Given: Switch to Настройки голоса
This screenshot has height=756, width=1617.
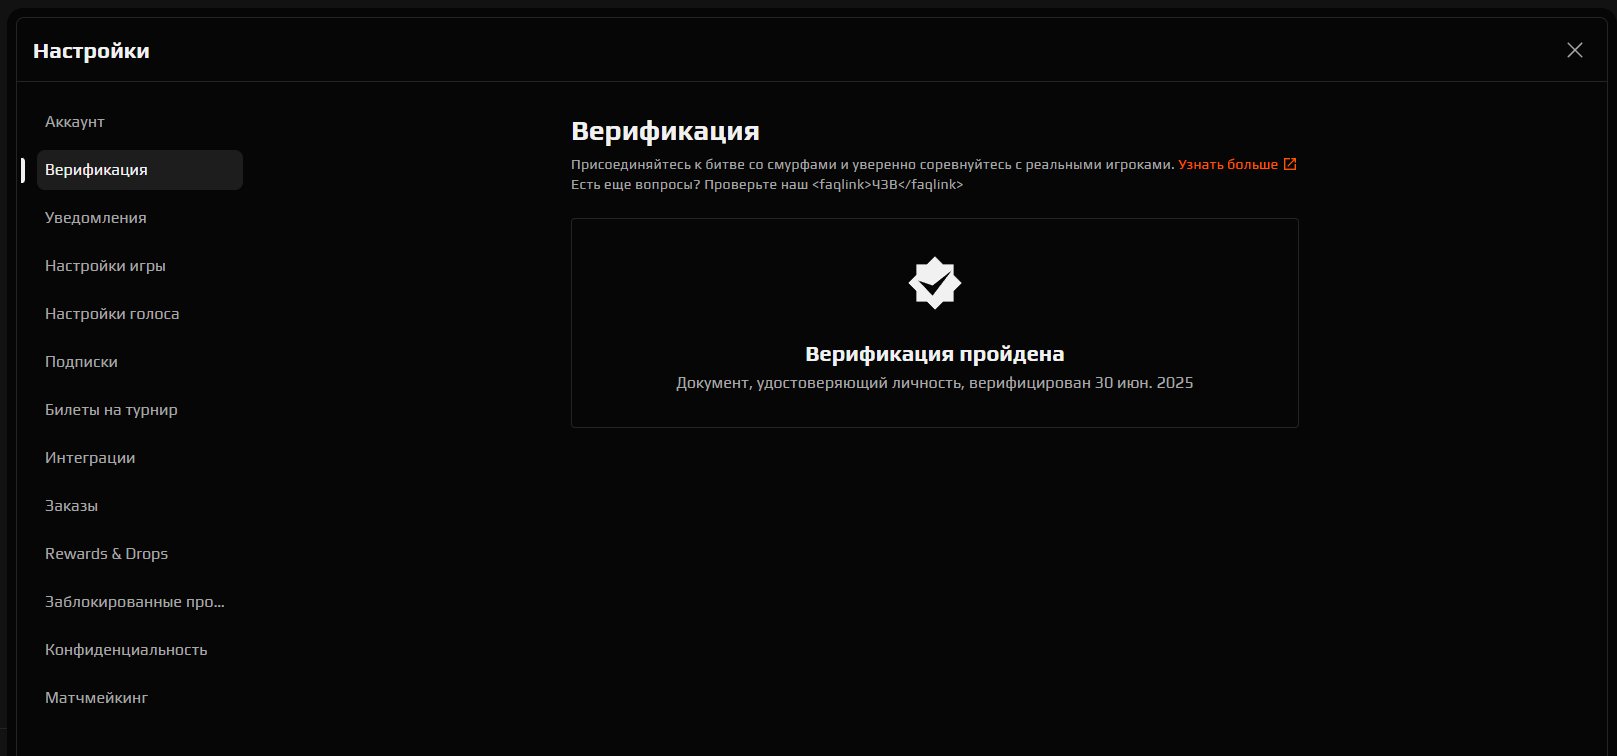Looking at the screenshot, I should [x=112, y=314].
